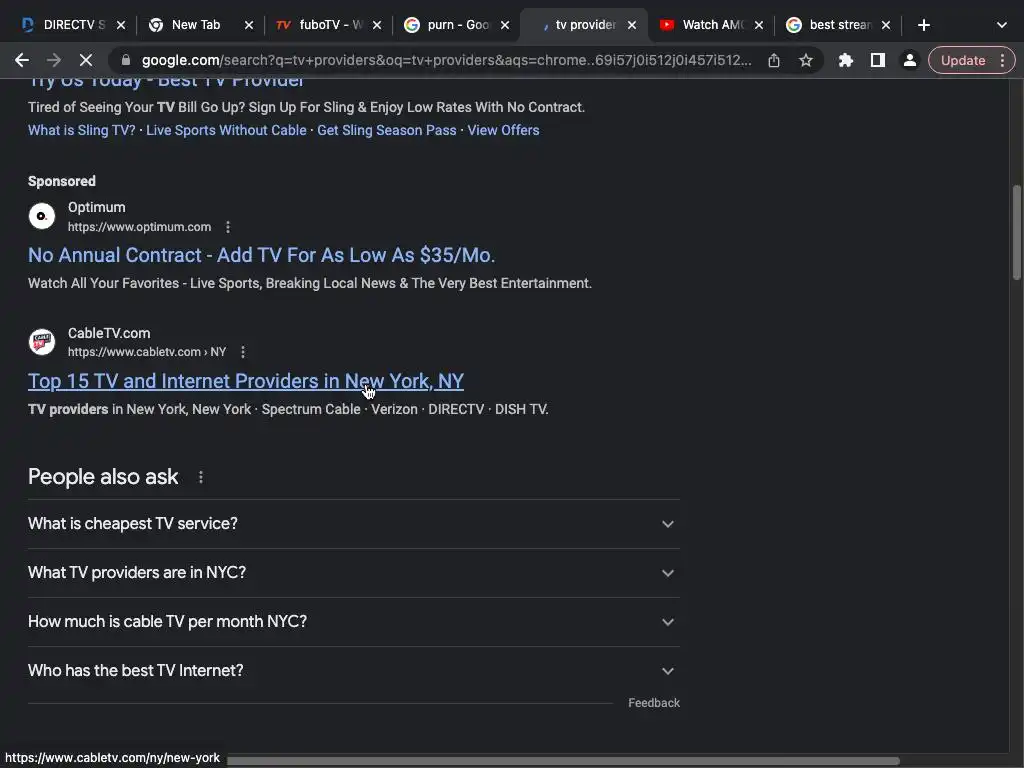
Task: Click the Update button
Action: coord(963,61)
